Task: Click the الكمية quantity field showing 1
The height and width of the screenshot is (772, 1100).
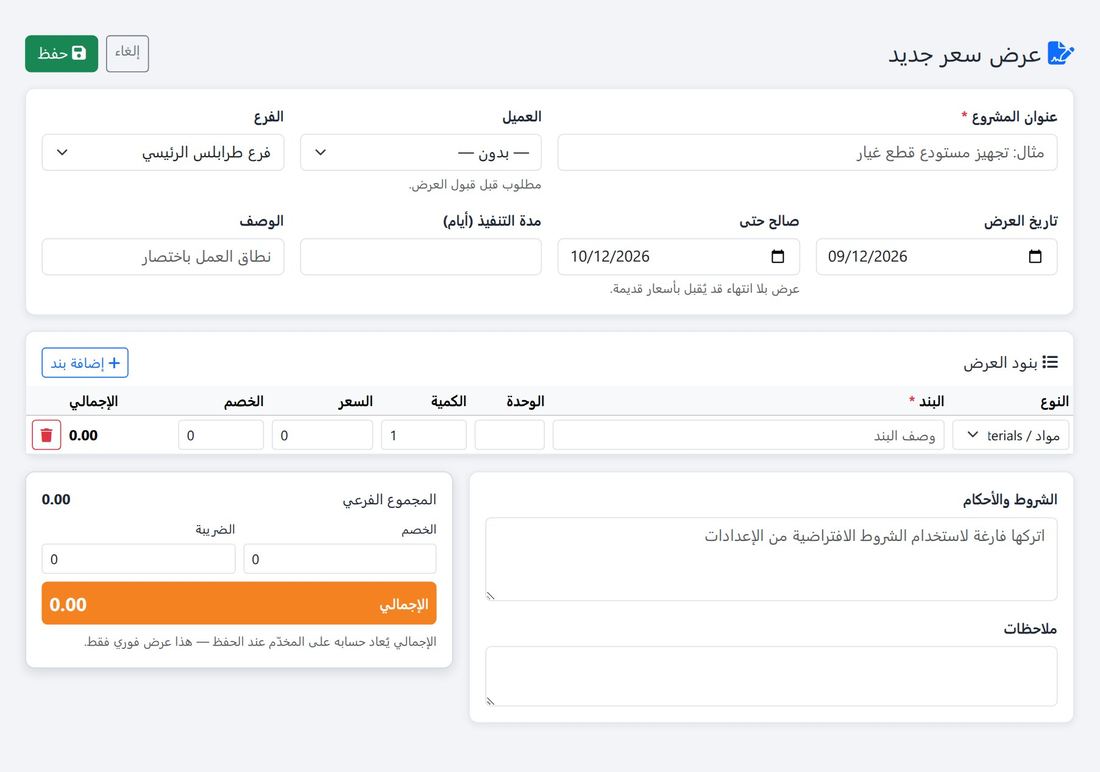Action: click(x=424, y=435)
